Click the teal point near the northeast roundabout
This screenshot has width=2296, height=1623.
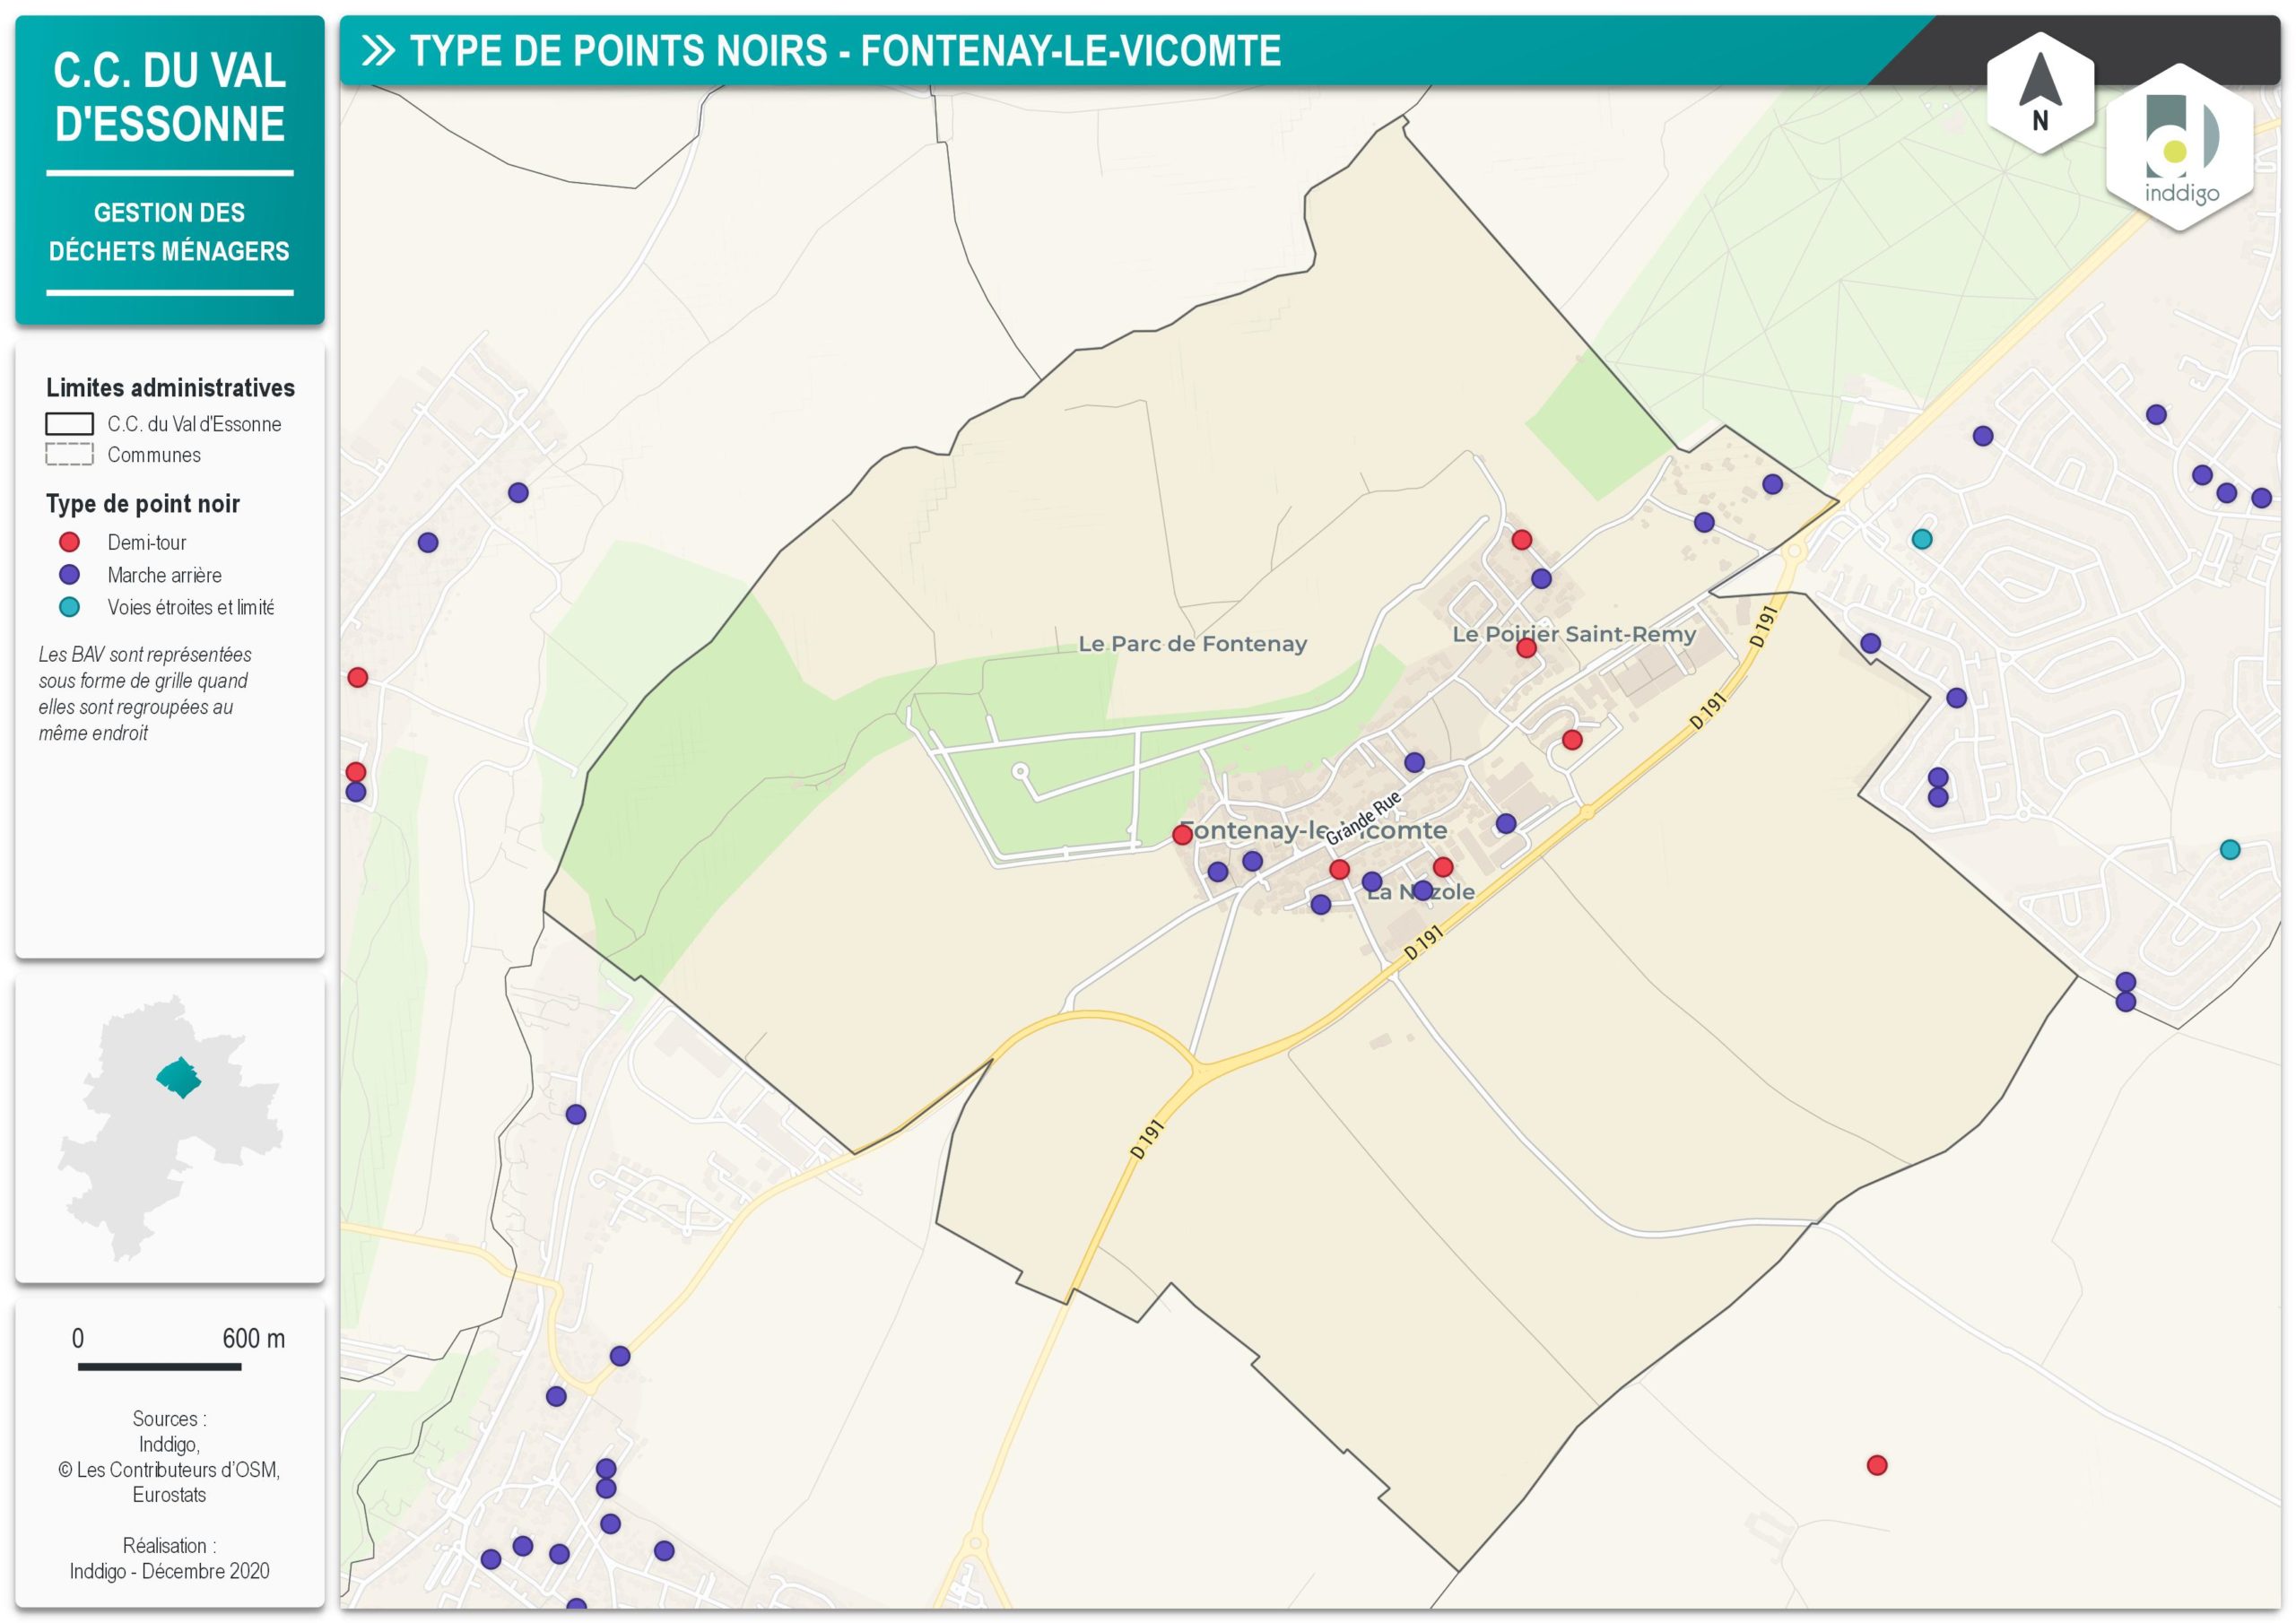(x=1922, y=539)
